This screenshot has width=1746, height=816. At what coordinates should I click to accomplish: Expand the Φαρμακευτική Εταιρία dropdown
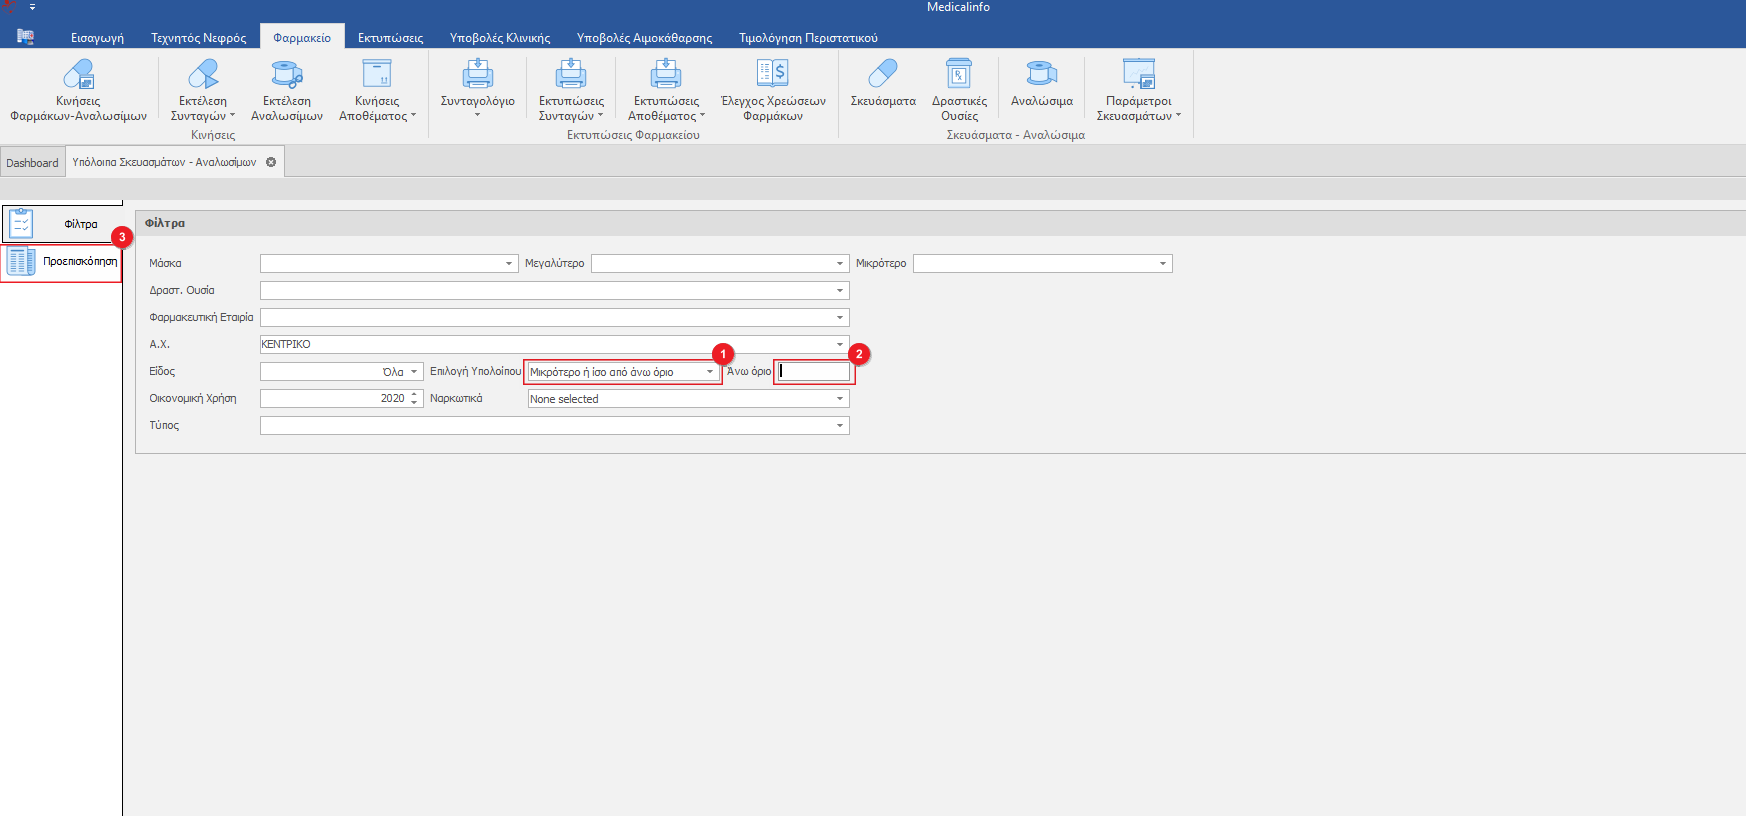coord(839,318)
